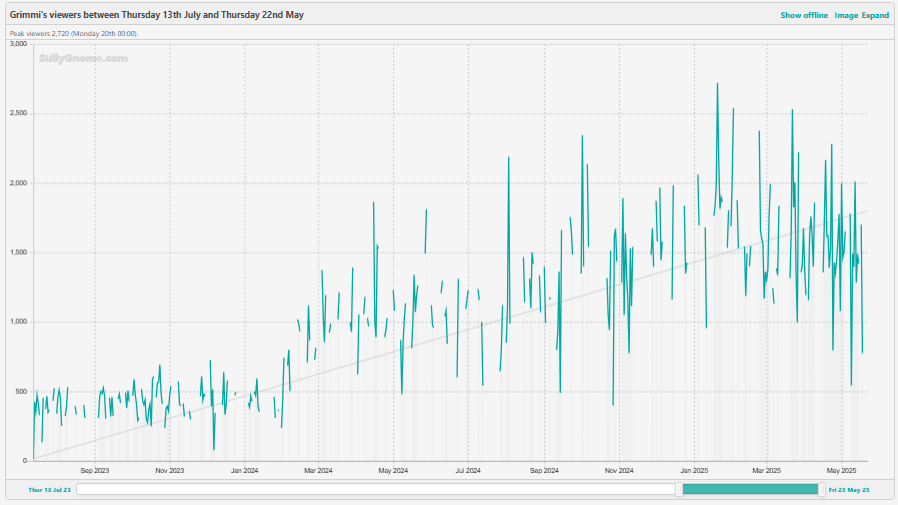
Task: Click the right handle of the date range slider
Action: [x=822, y=489]
